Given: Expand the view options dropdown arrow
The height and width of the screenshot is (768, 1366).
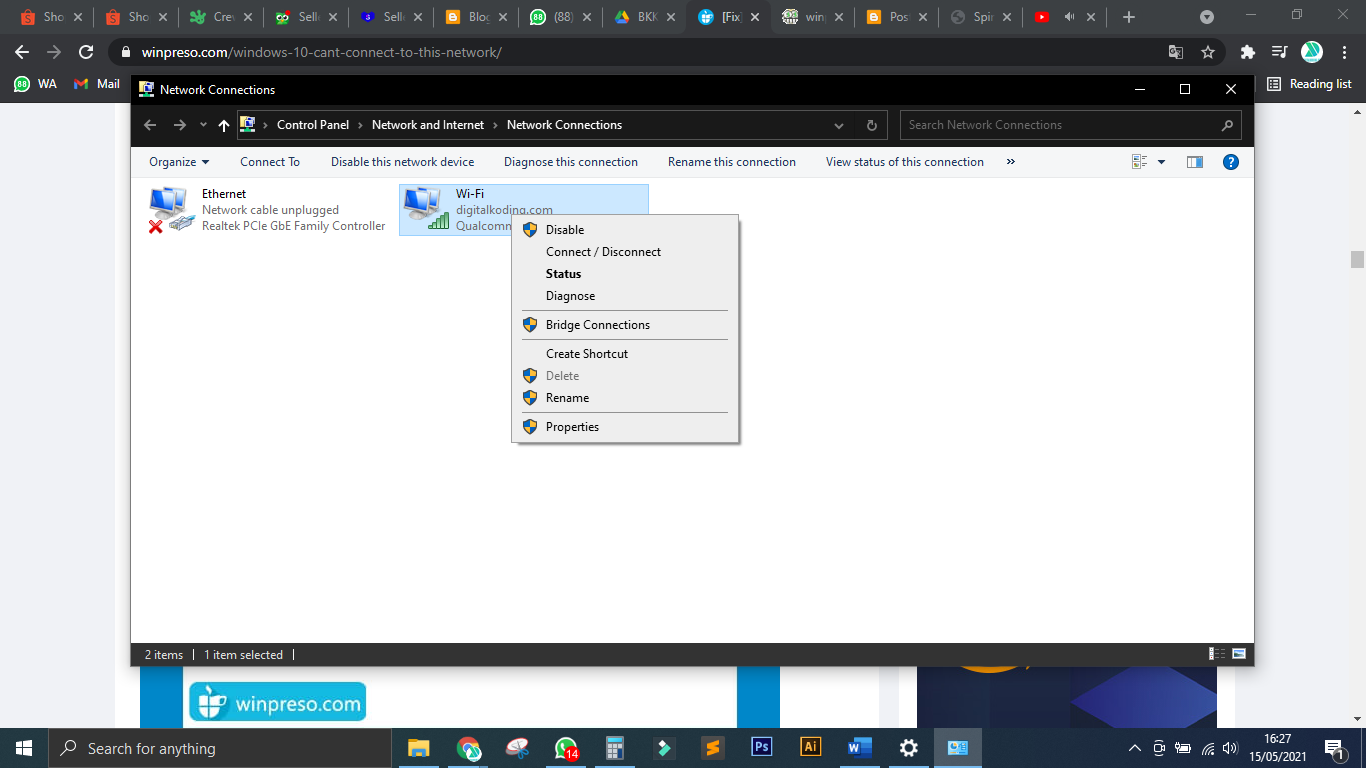Looking at the screenshot, I should click(1160, 161).
